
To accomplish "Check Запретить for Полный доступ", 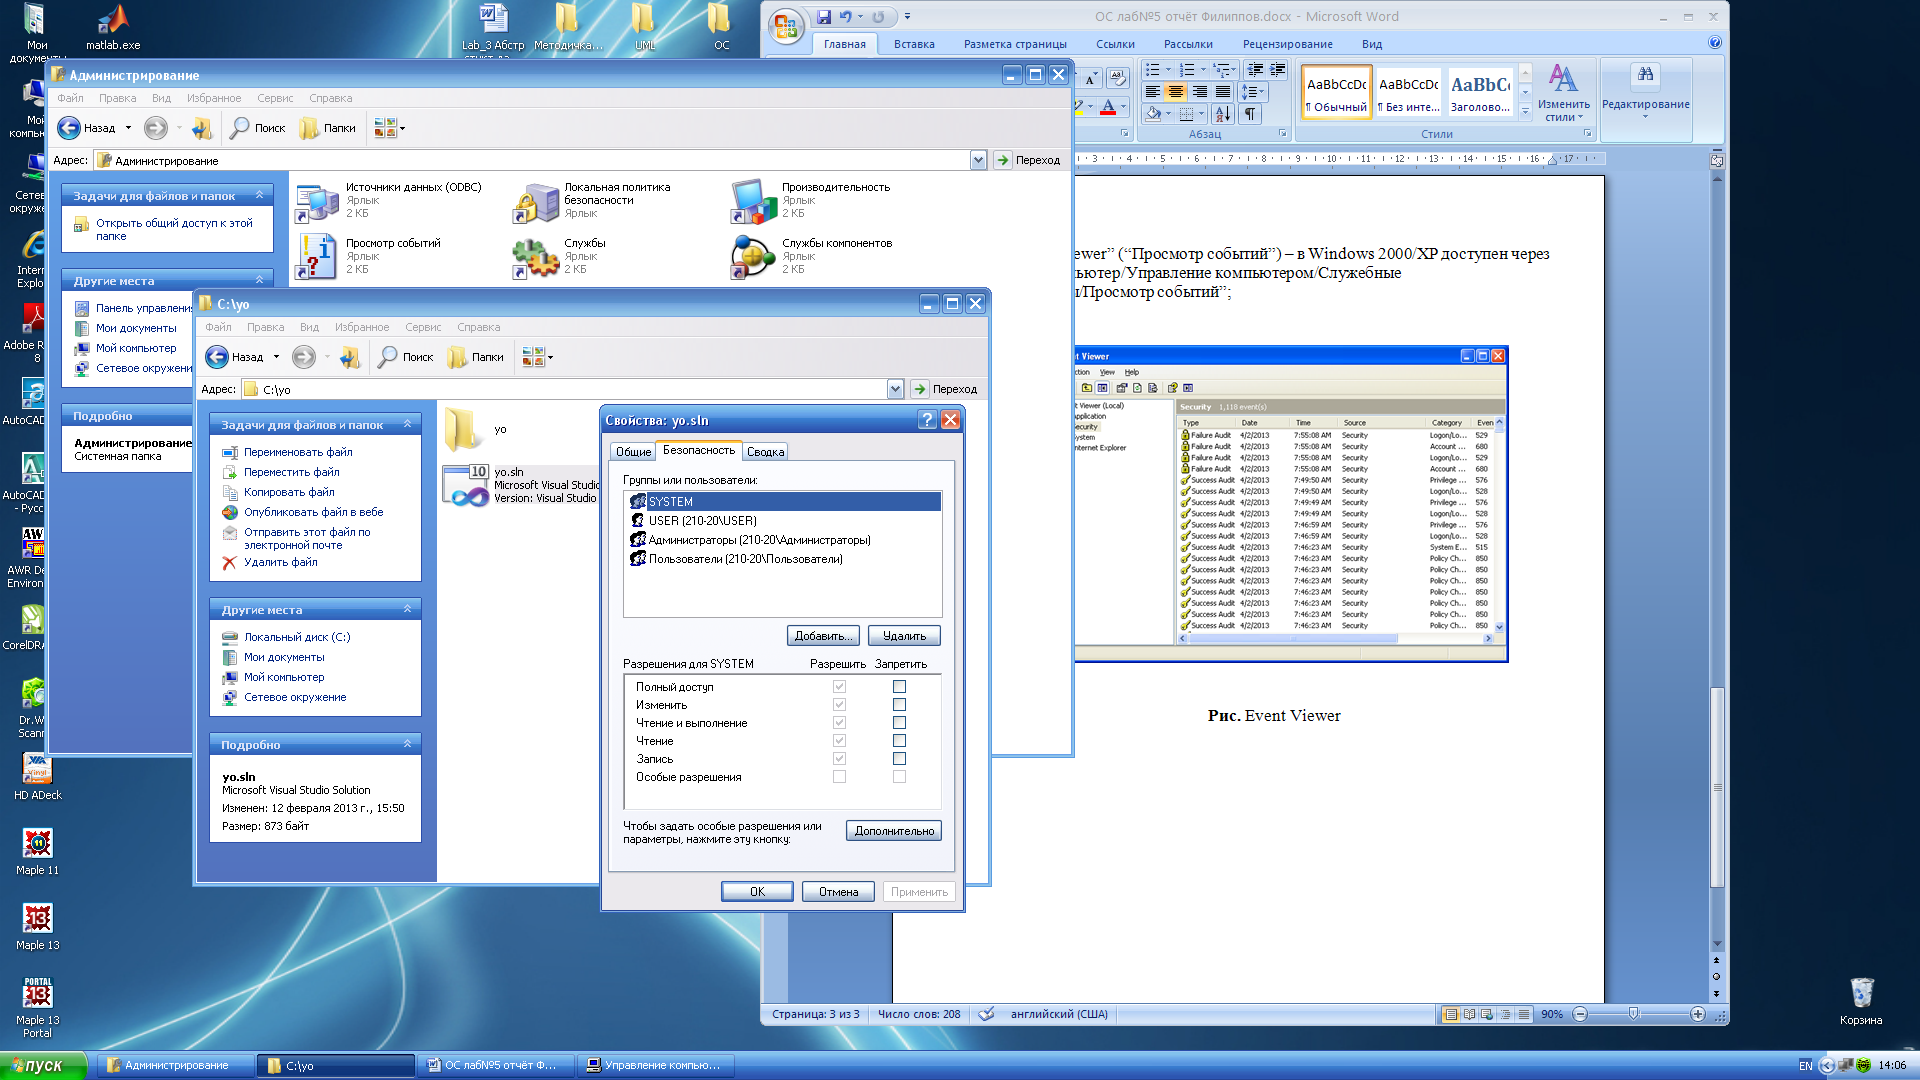I will [x=899, y=687].
